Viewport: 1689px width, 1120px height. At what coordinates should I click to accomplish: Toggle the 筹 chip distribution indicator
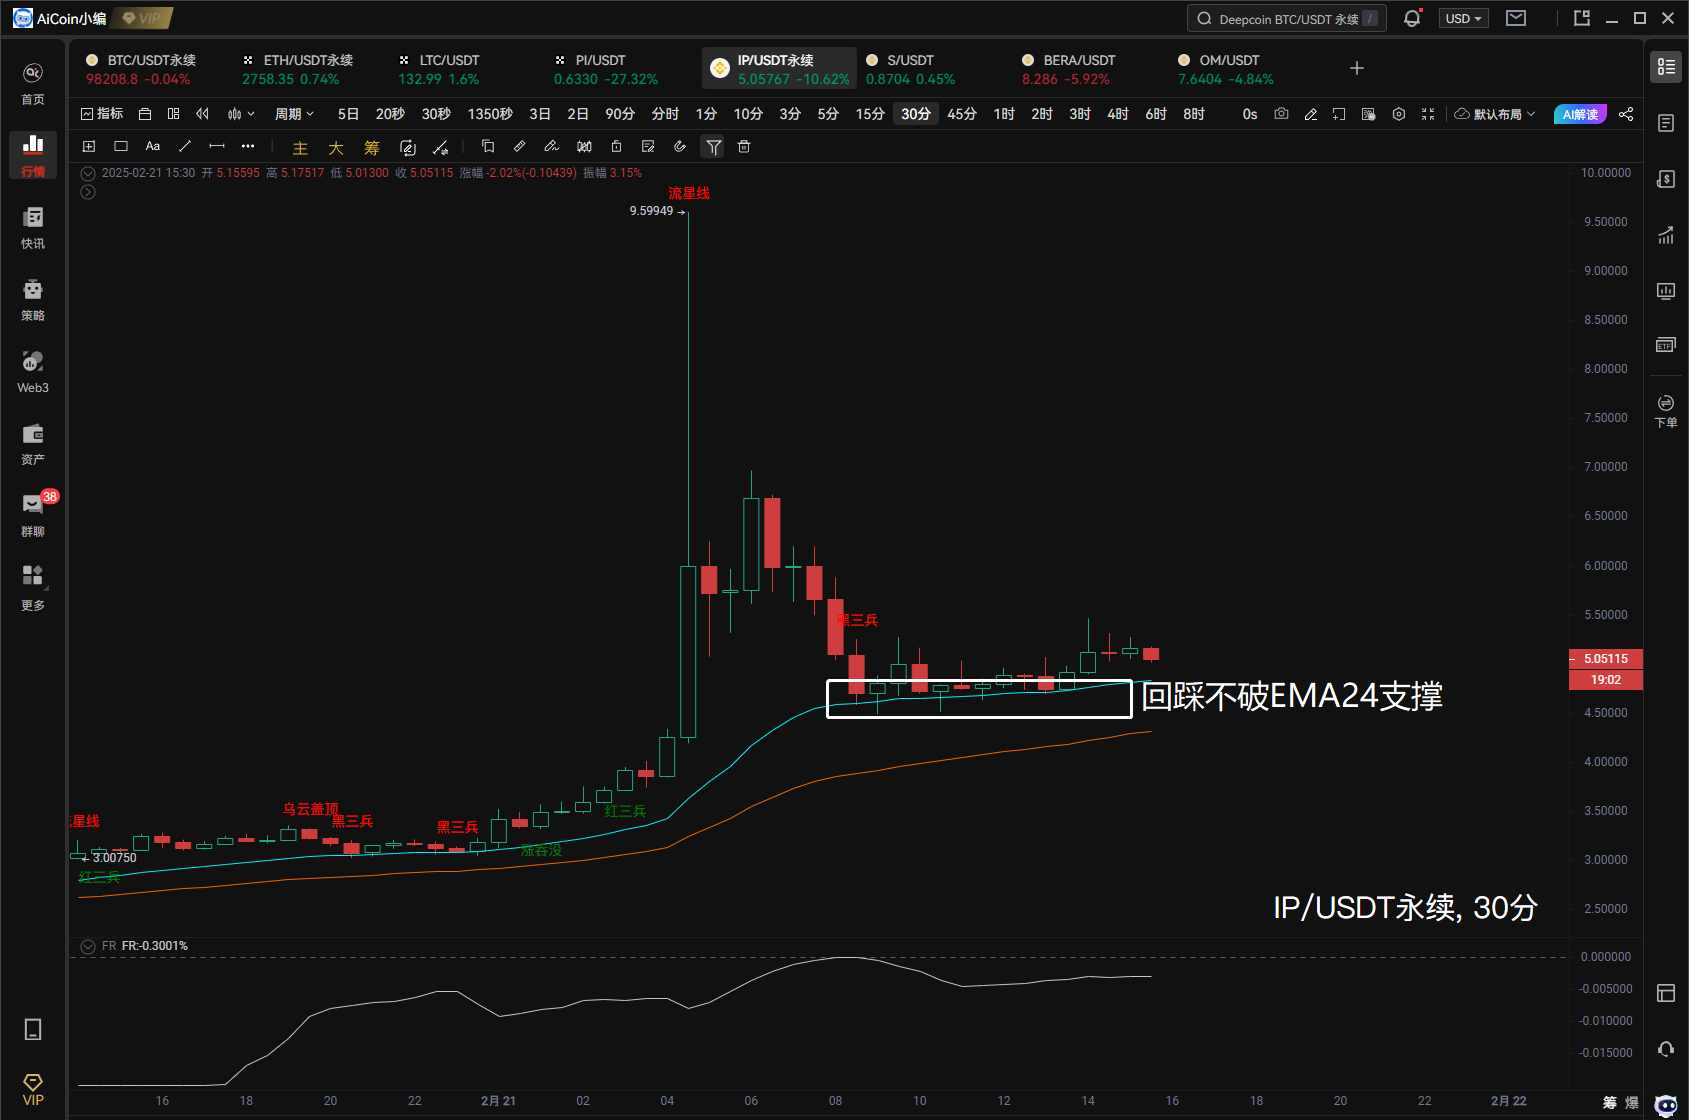[x=372, y=147]
